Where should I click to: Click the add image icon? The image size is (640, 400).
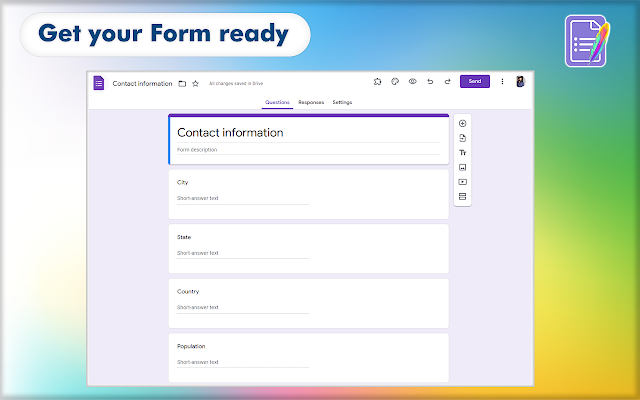[x=462, y=167]
